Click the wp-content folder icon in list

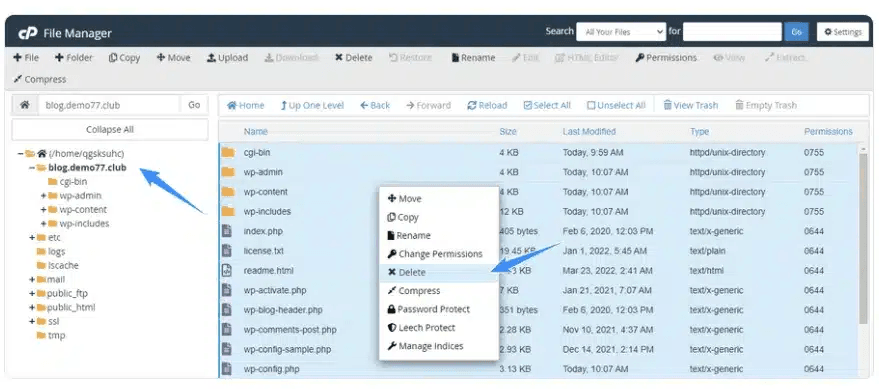228,192
